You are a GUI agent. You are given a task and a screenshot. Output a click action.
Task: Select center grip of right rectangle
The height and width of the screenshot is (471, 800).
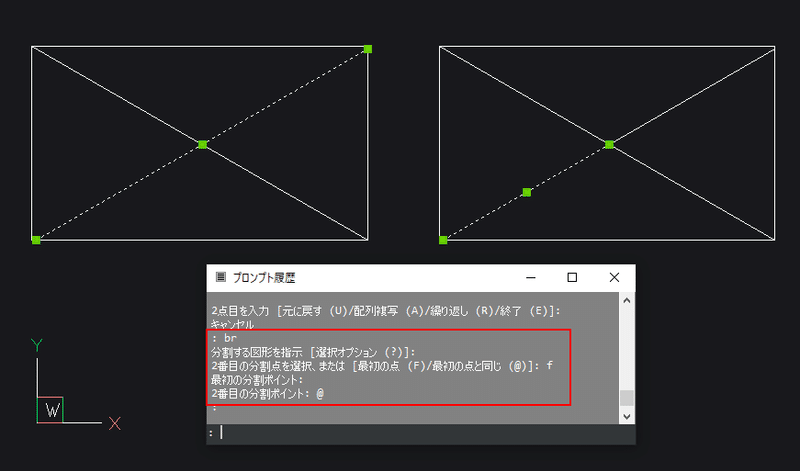pyautogui.click(x=609, y=144)
